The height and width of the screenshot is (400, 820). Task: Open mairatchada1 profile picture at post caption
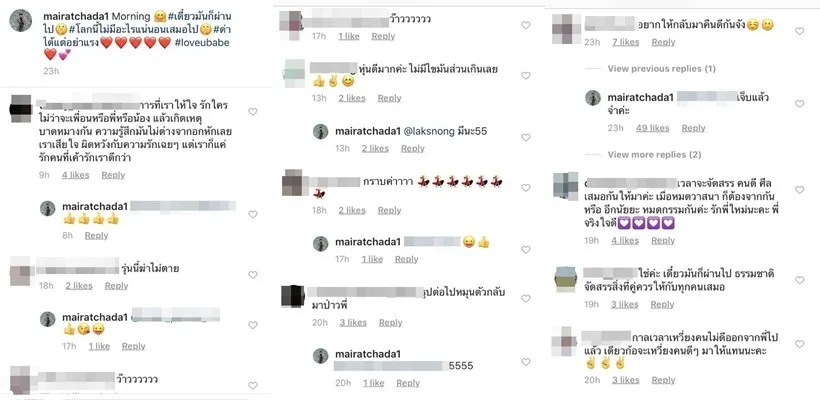click(x=21, y=20)
